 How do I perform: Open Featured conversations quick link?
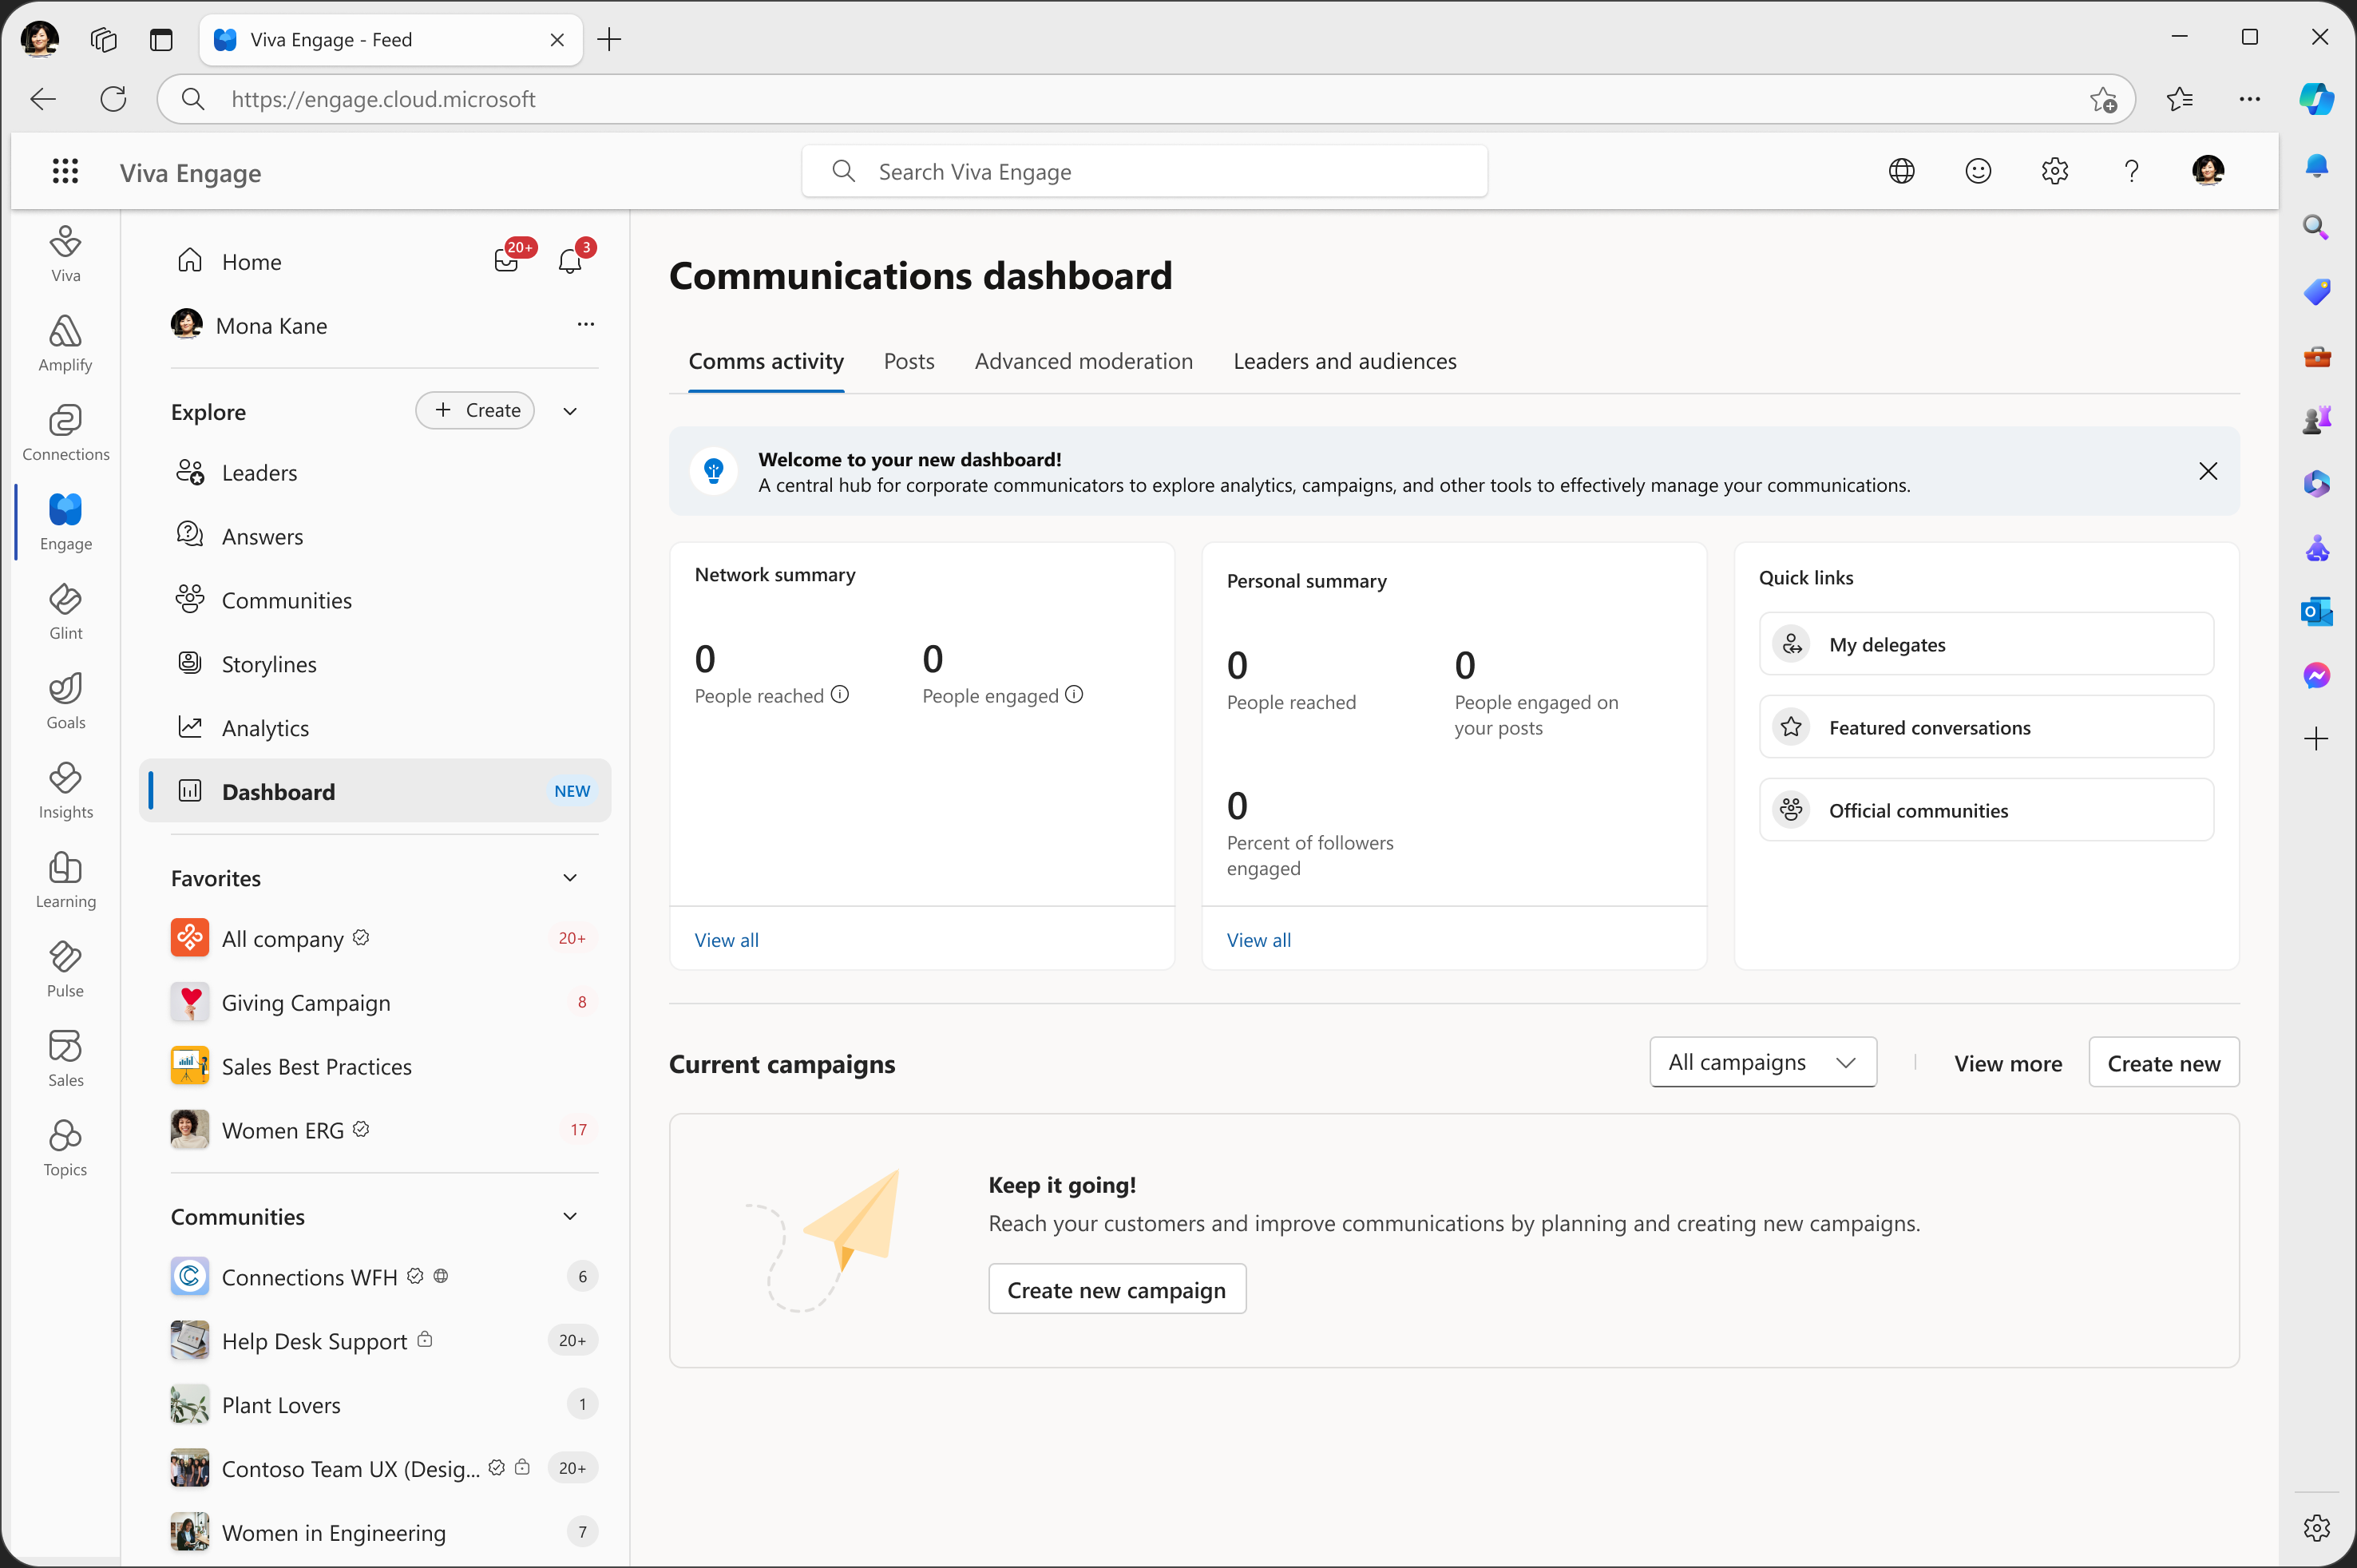(x=1985, y=727)
